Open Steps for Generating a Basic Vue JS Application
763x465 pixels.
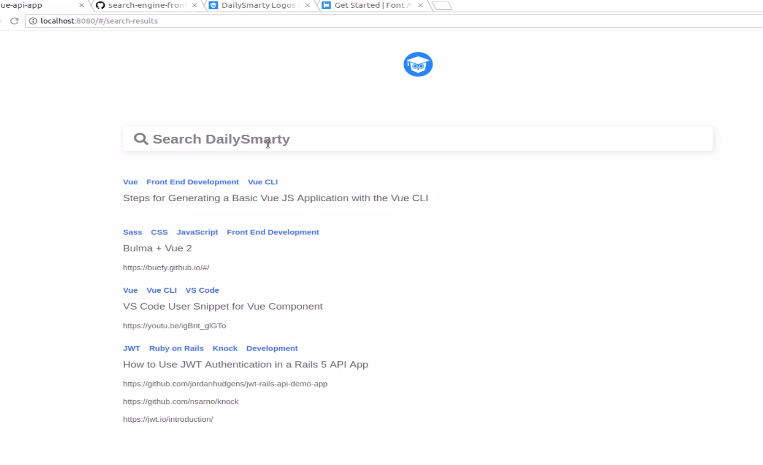tap(275, 198)
